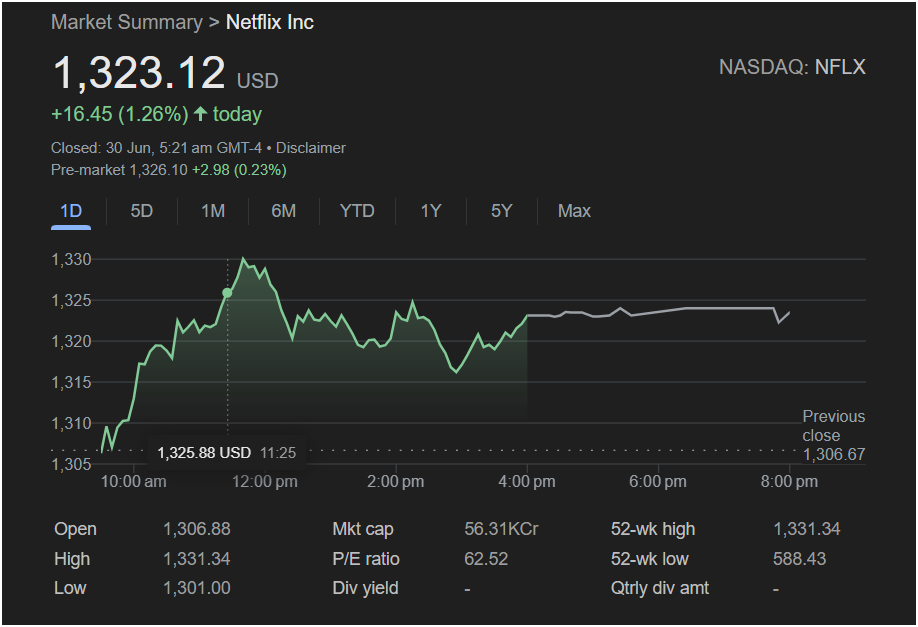Click the +16.45 (1.26%) change text
Viewport: 918px width, 627px height.
(120, 114)
